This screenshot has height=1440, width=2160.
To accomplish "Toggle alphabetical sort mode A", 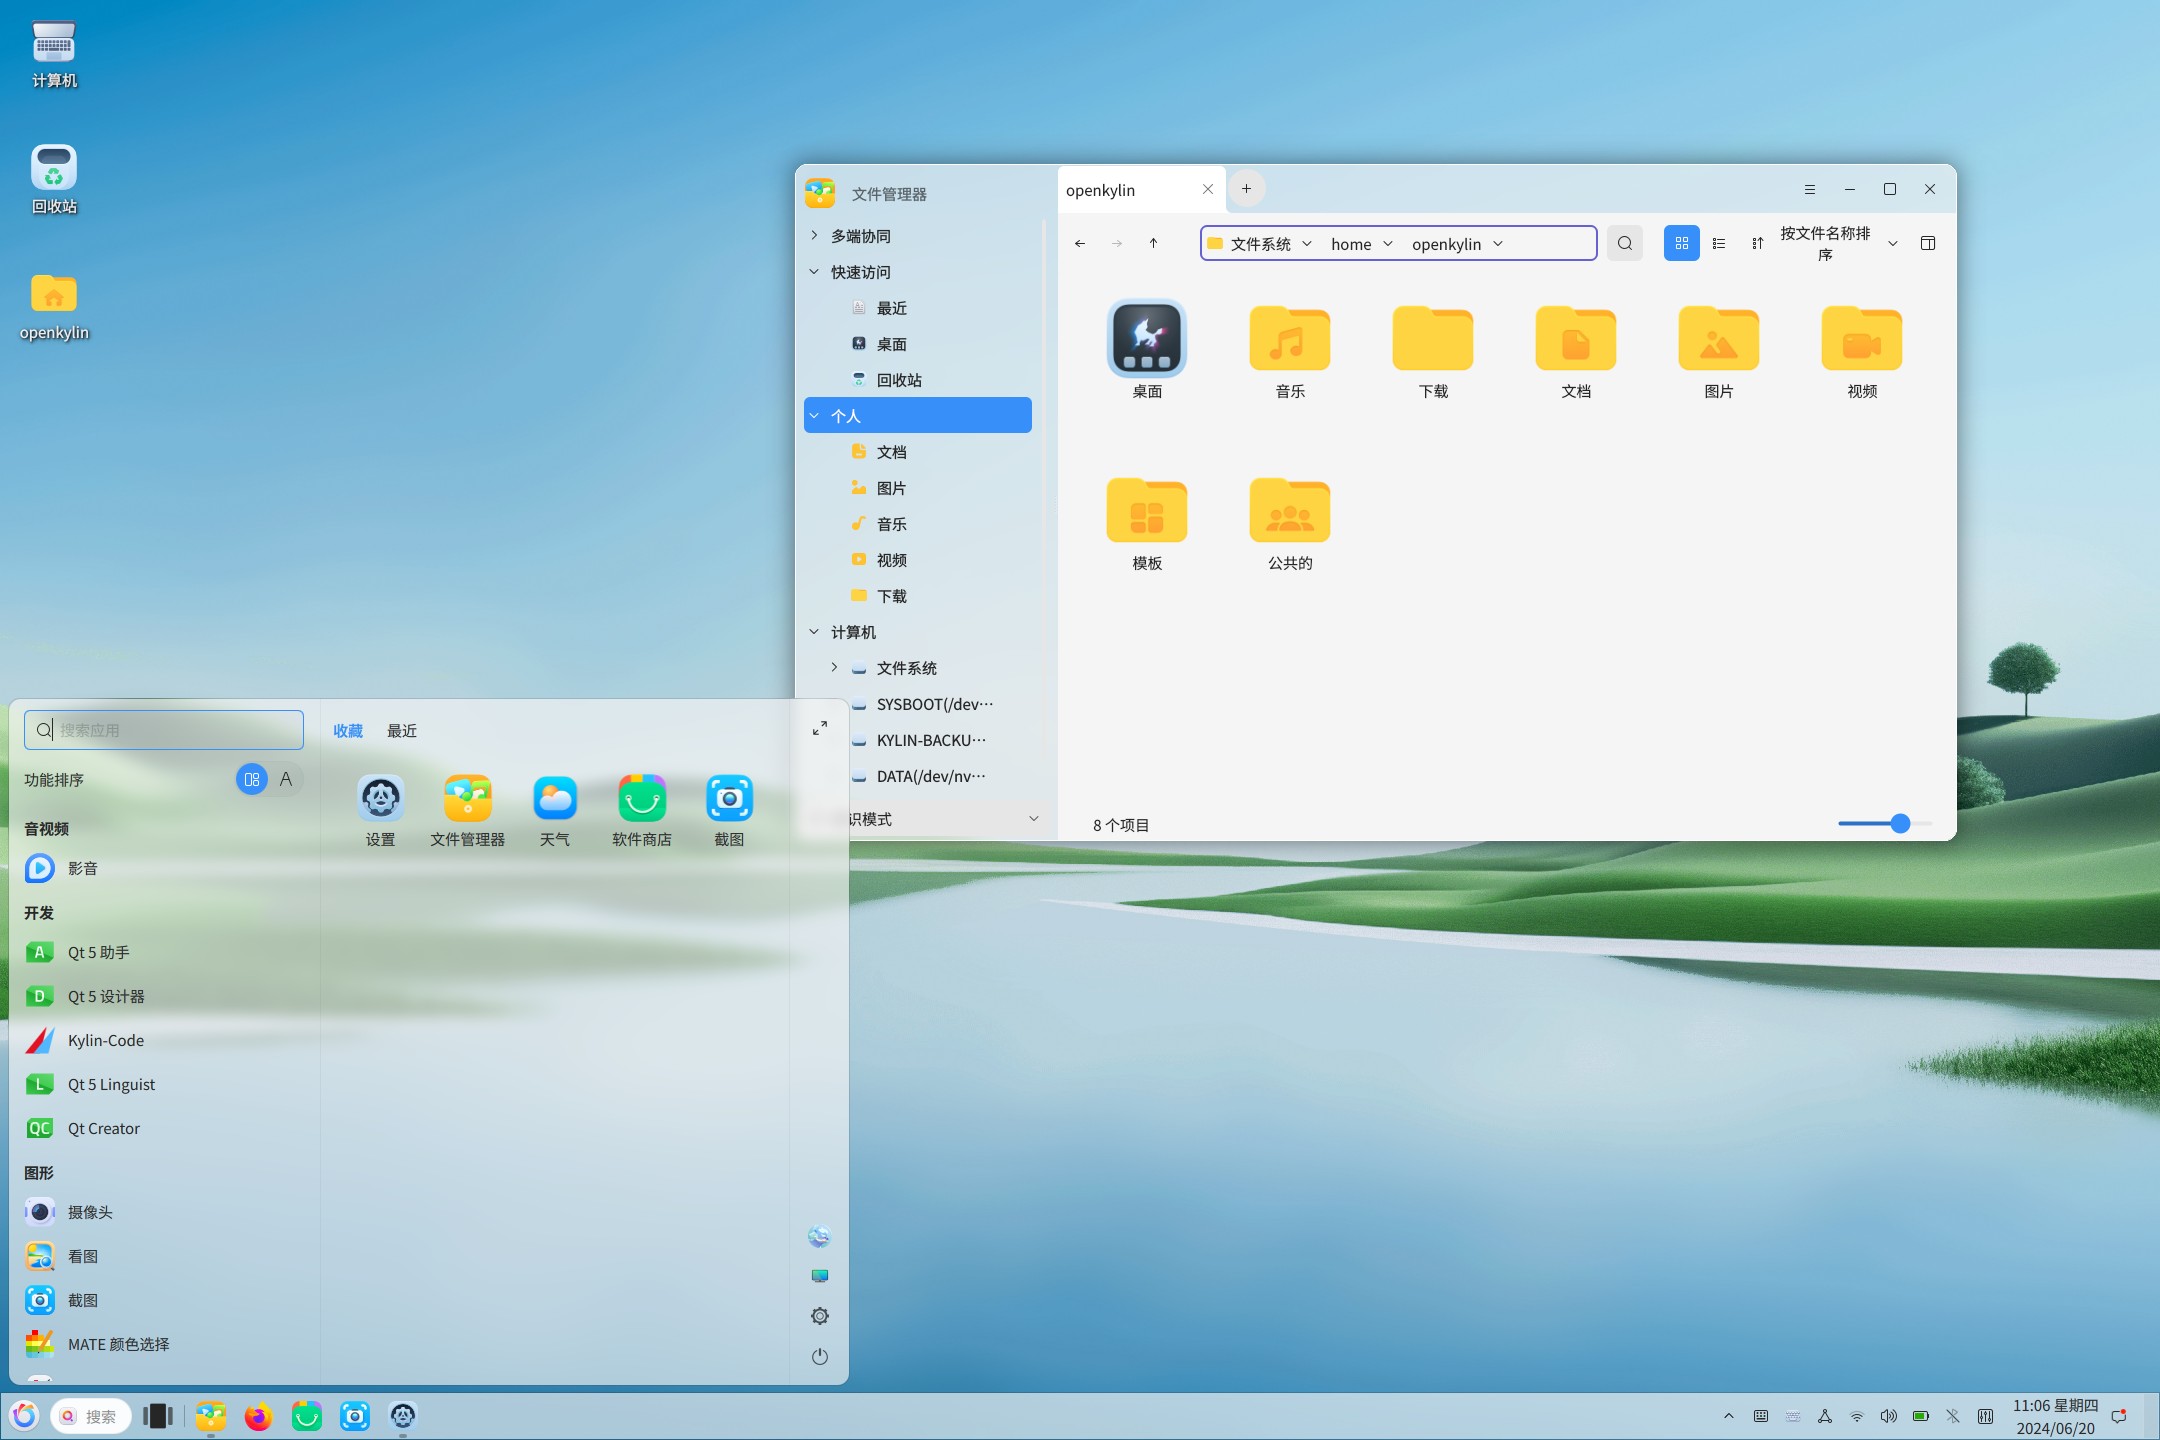I will 286,779.
